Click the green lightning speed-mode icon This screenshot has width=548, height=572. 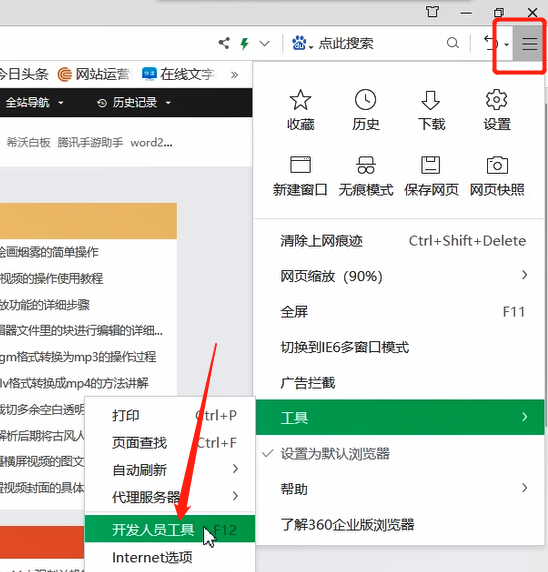point(244,43)
